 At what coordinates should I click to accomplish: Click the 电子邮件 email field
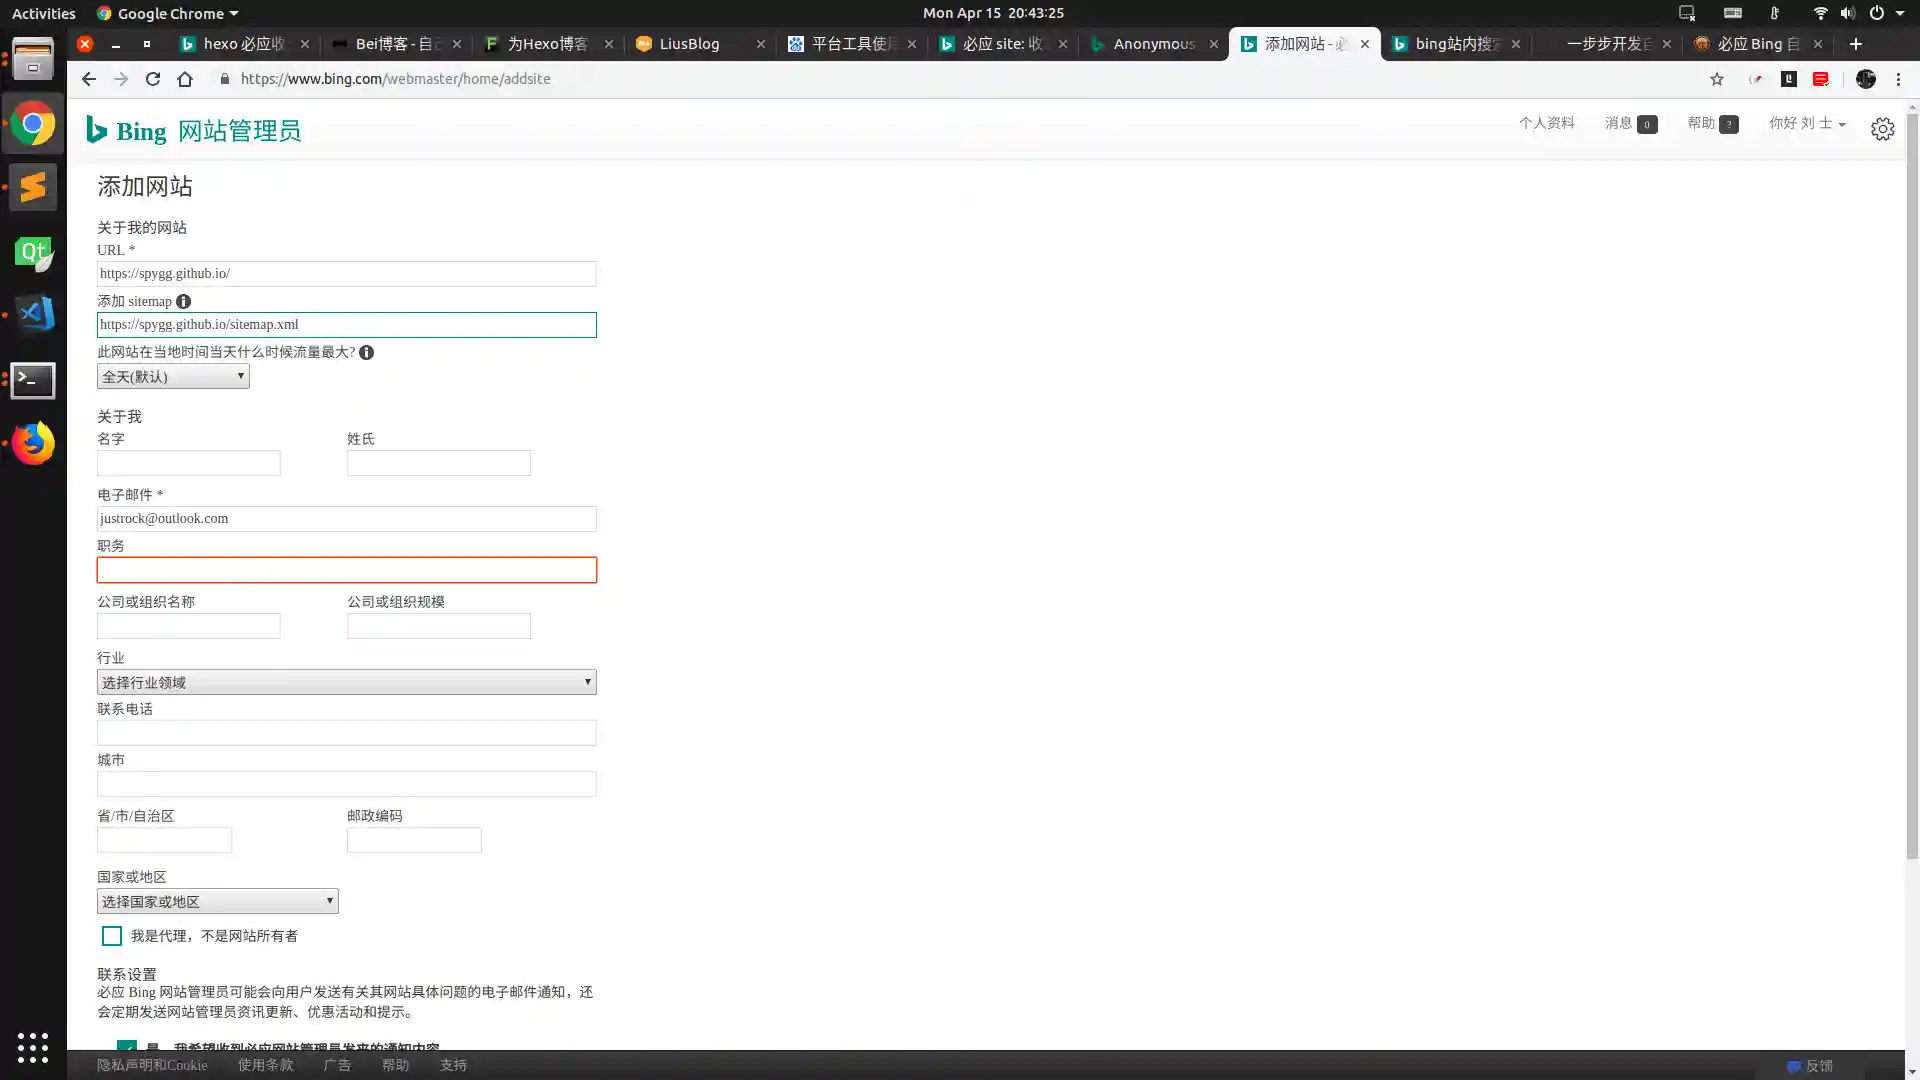[347, 519]
